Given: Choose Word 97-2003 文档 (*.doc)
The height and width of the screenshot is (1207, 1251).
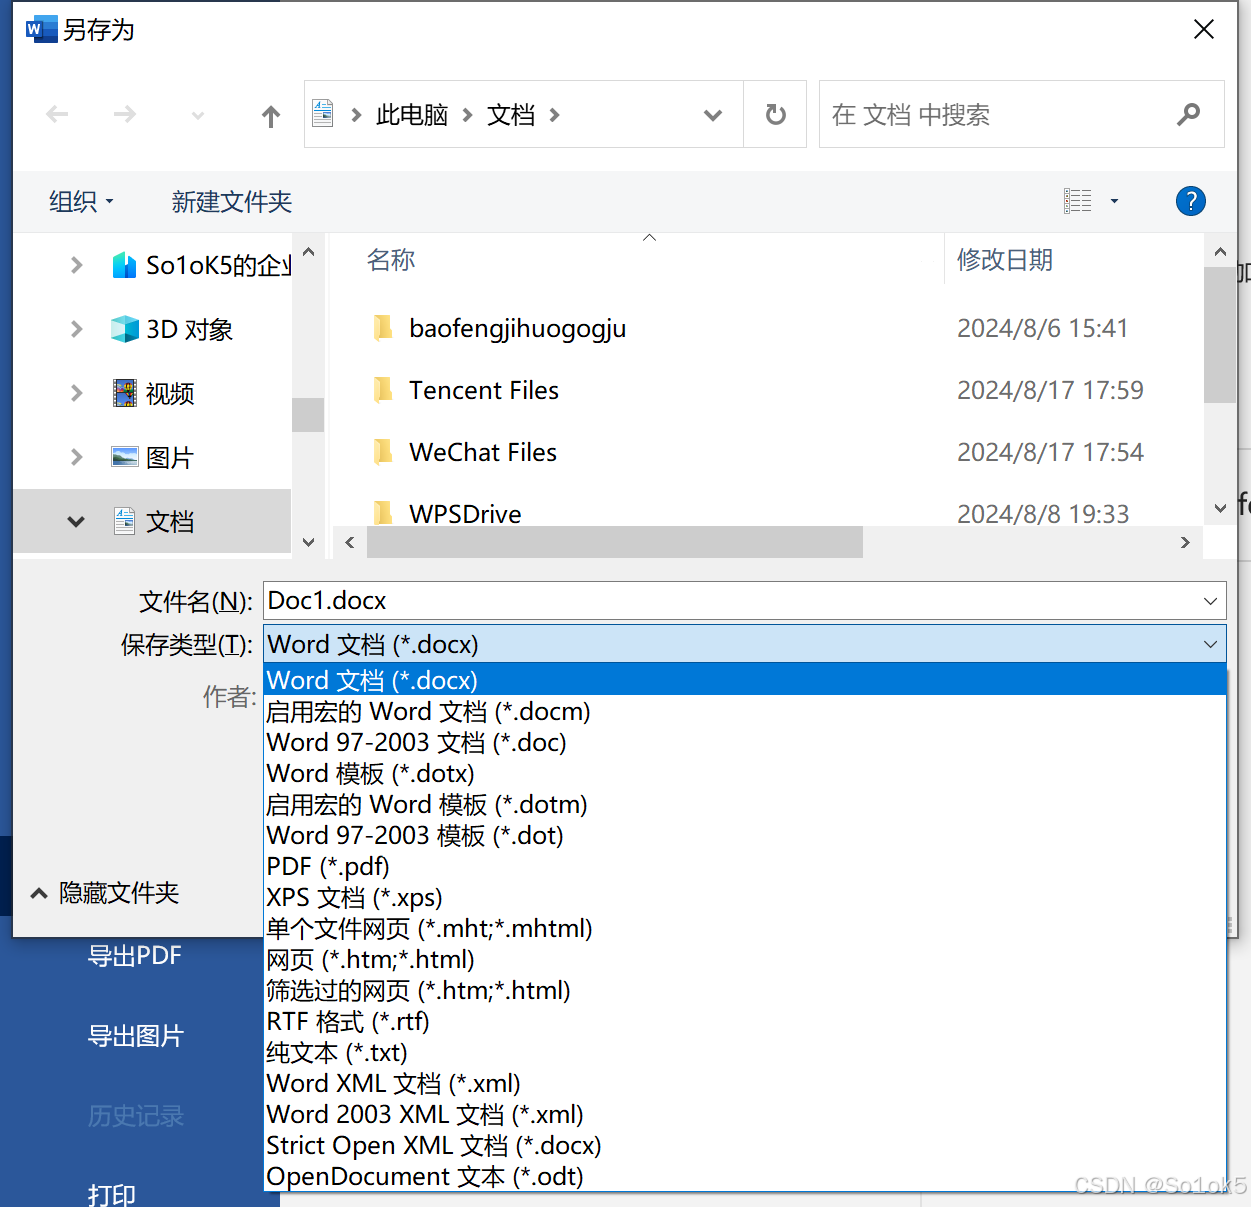Looking at the screenshot, I should click(x=744, y=742).
